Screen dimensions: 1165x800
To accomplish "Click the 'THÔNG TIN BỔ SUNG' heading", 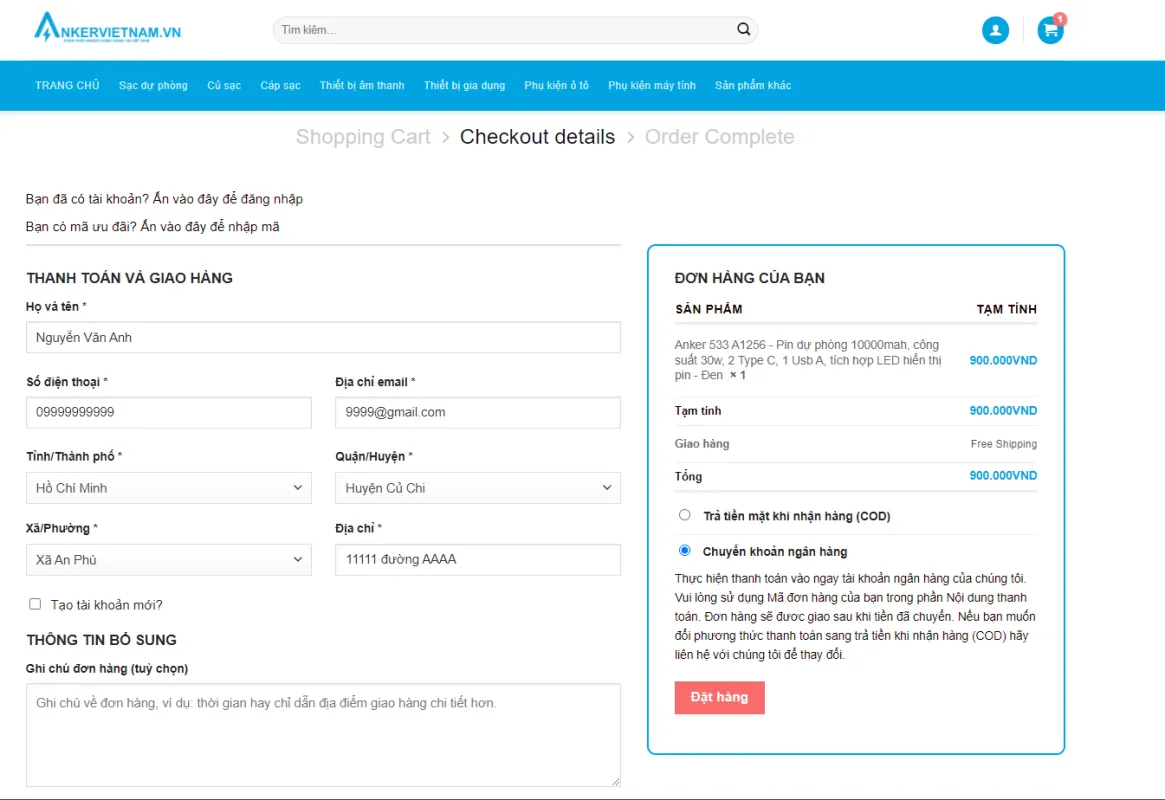I will click(x=101, y=640).
